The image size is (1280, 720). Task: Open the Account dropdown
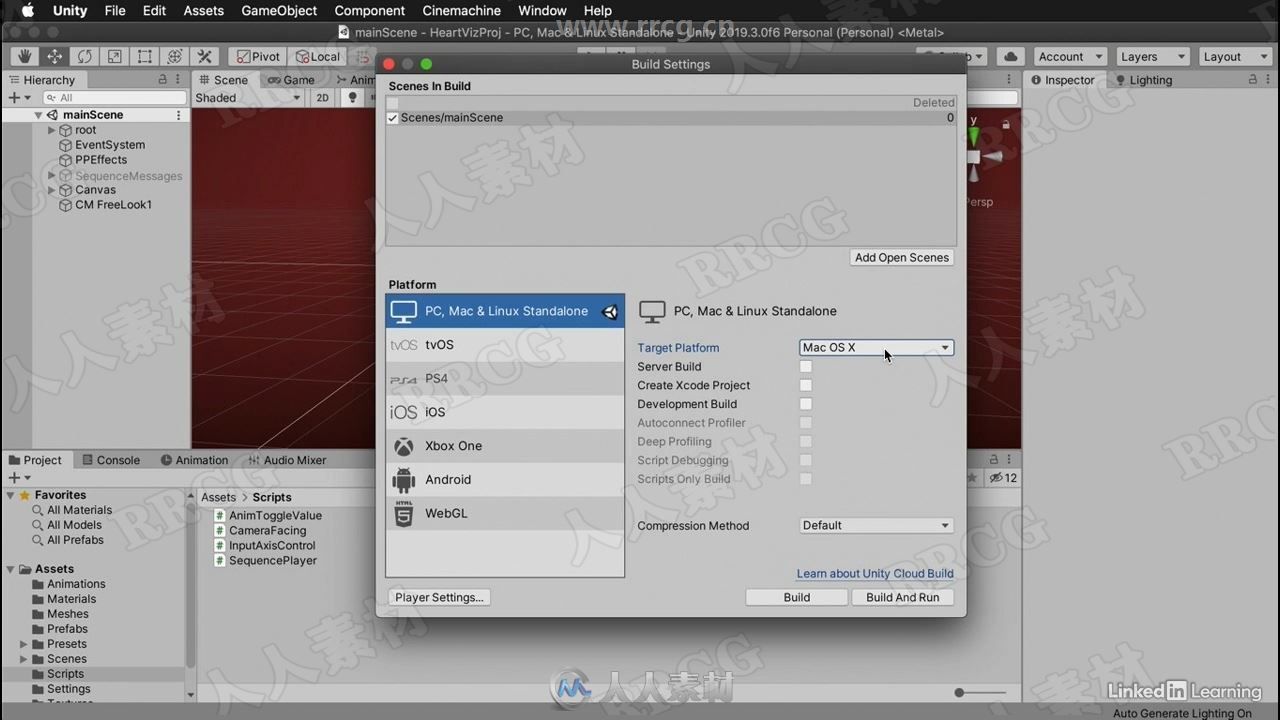pyautogui.click(x=1069, y=57)
